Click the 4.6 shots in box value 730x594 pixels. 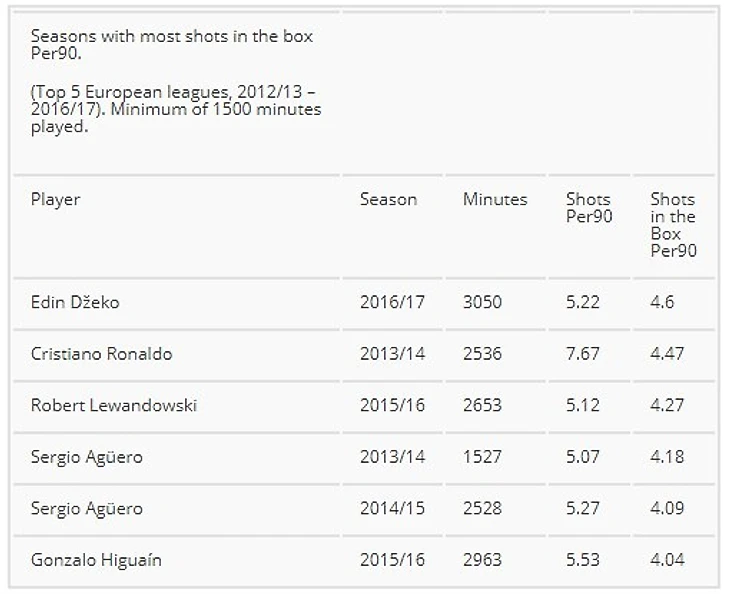click(662, 302)
